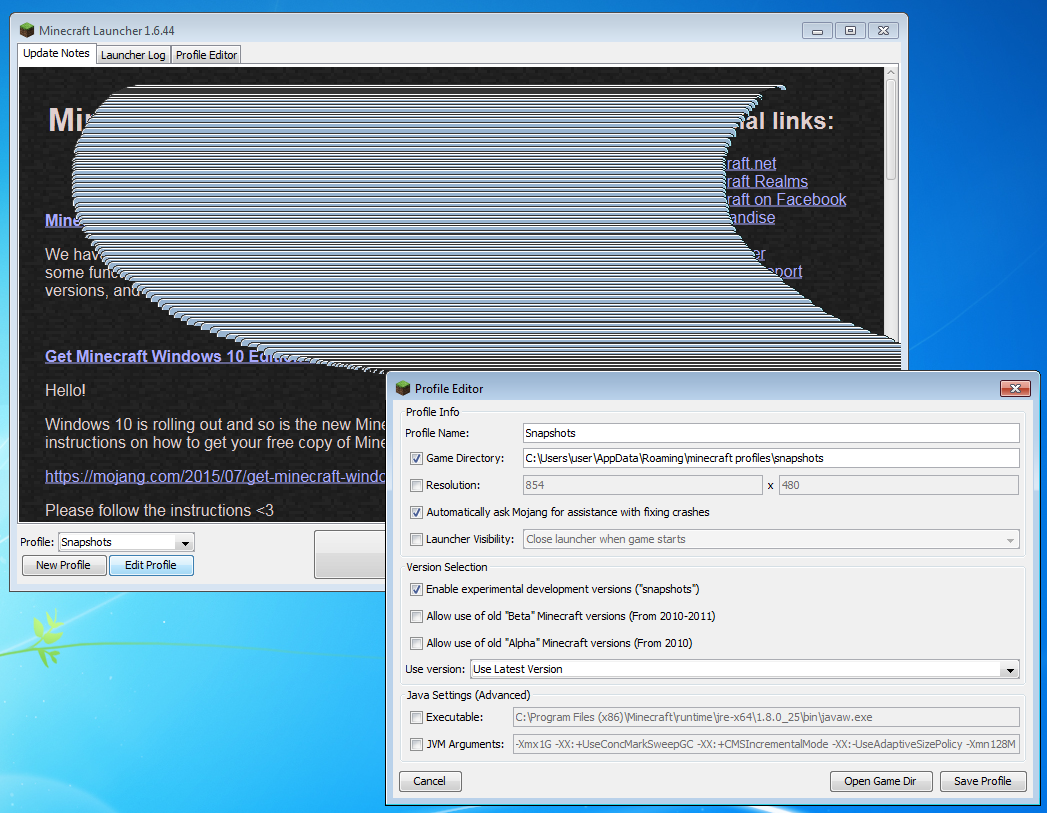Toggle automatic Mojang crash assistance checkbox
The width and height of the screenshot is (1047, 813).
417,513
